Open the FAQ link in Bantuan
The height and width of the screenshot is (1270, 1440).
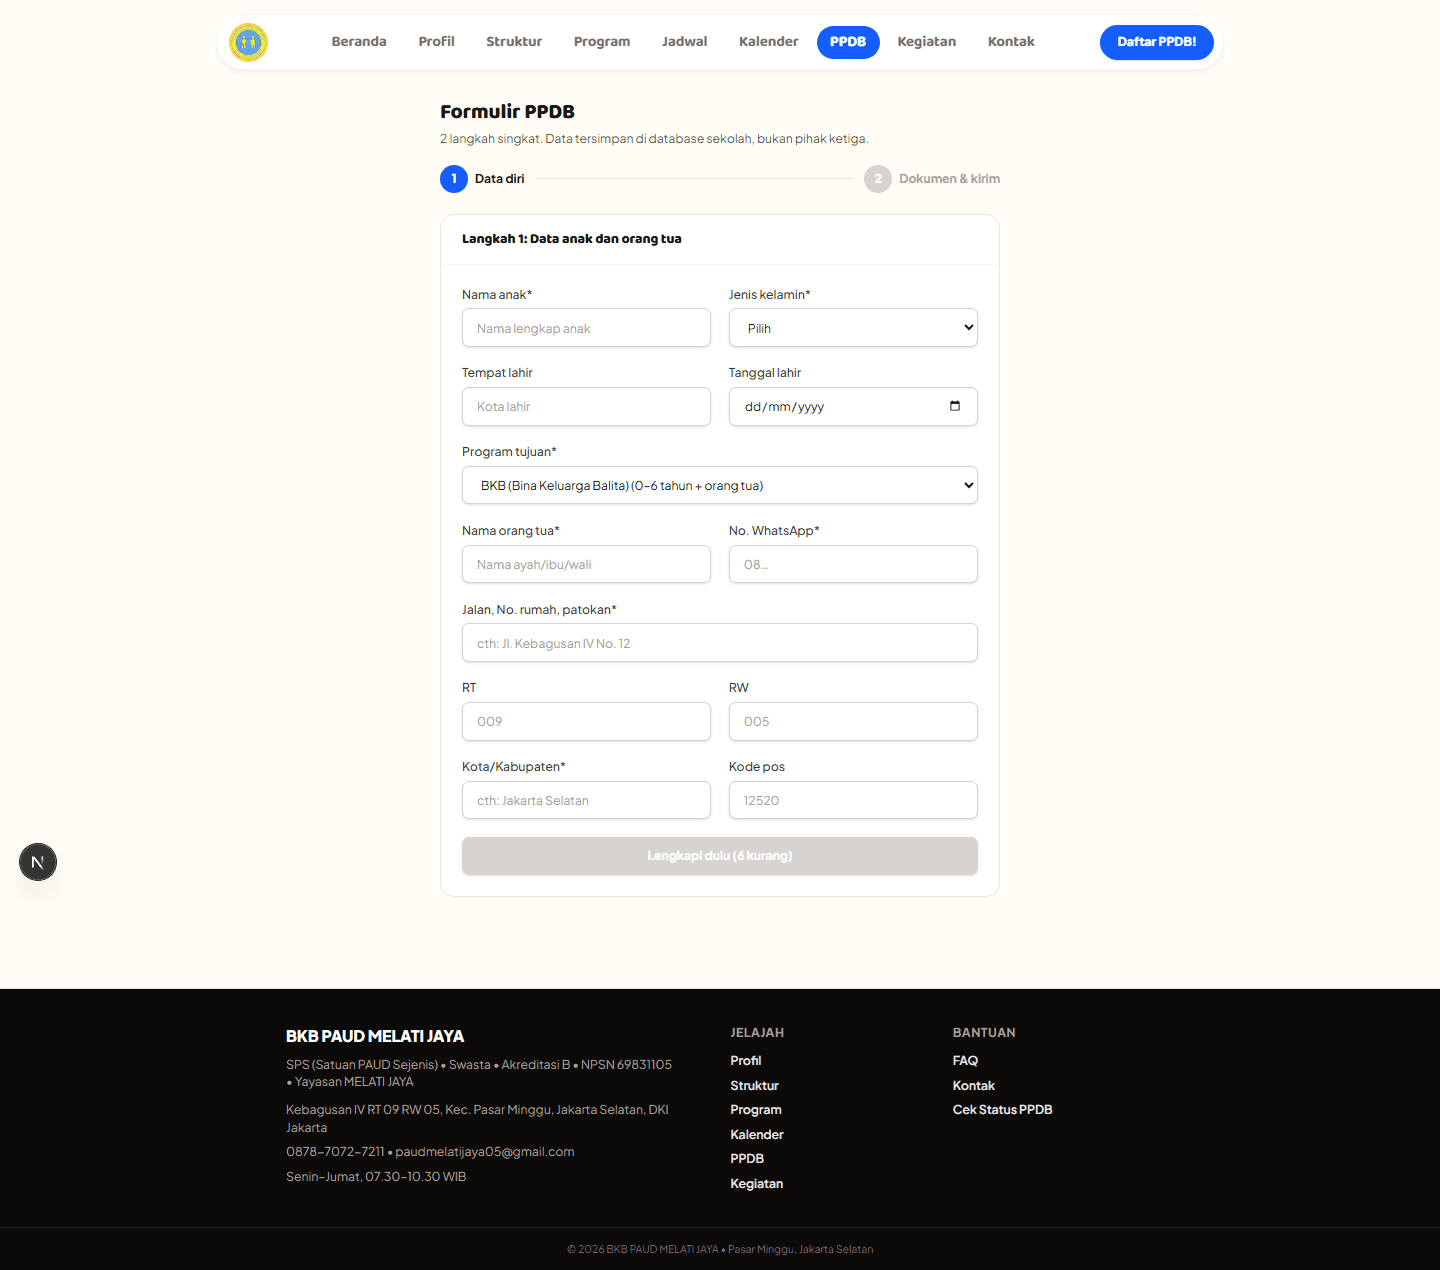point(965,1061)
